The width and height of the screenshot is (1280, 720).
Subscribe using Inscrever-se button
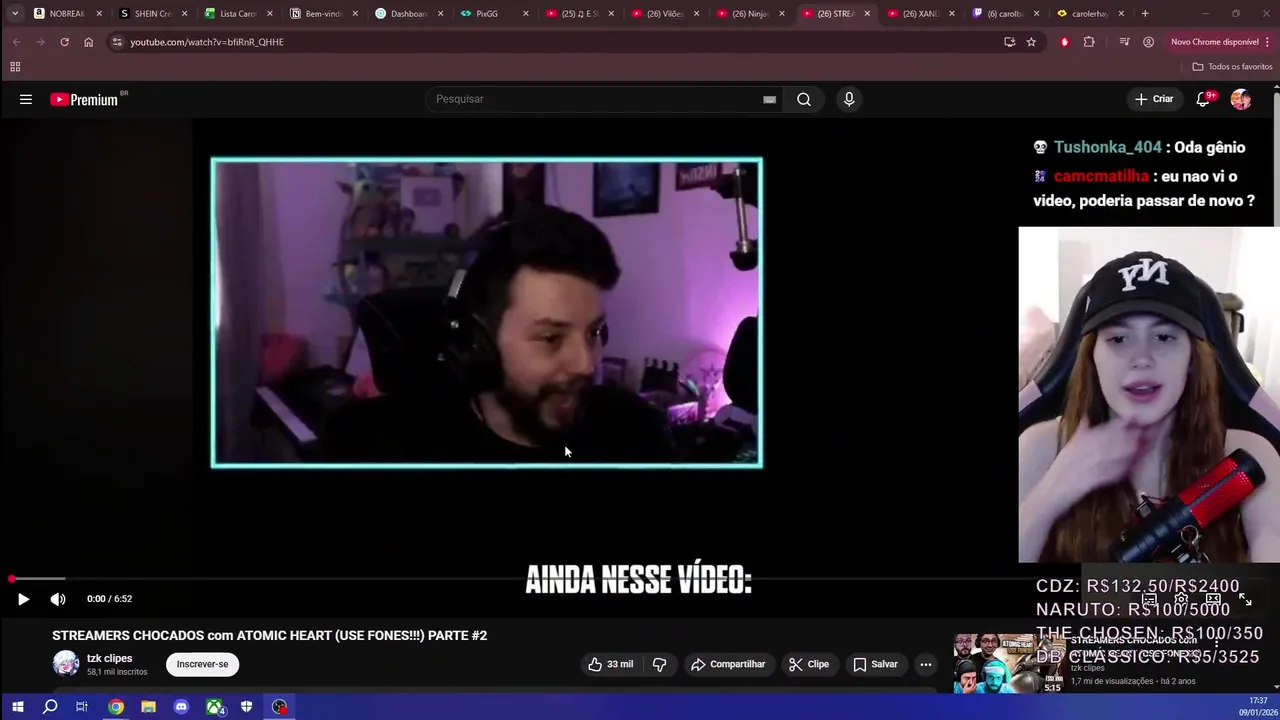pos(203,664)
